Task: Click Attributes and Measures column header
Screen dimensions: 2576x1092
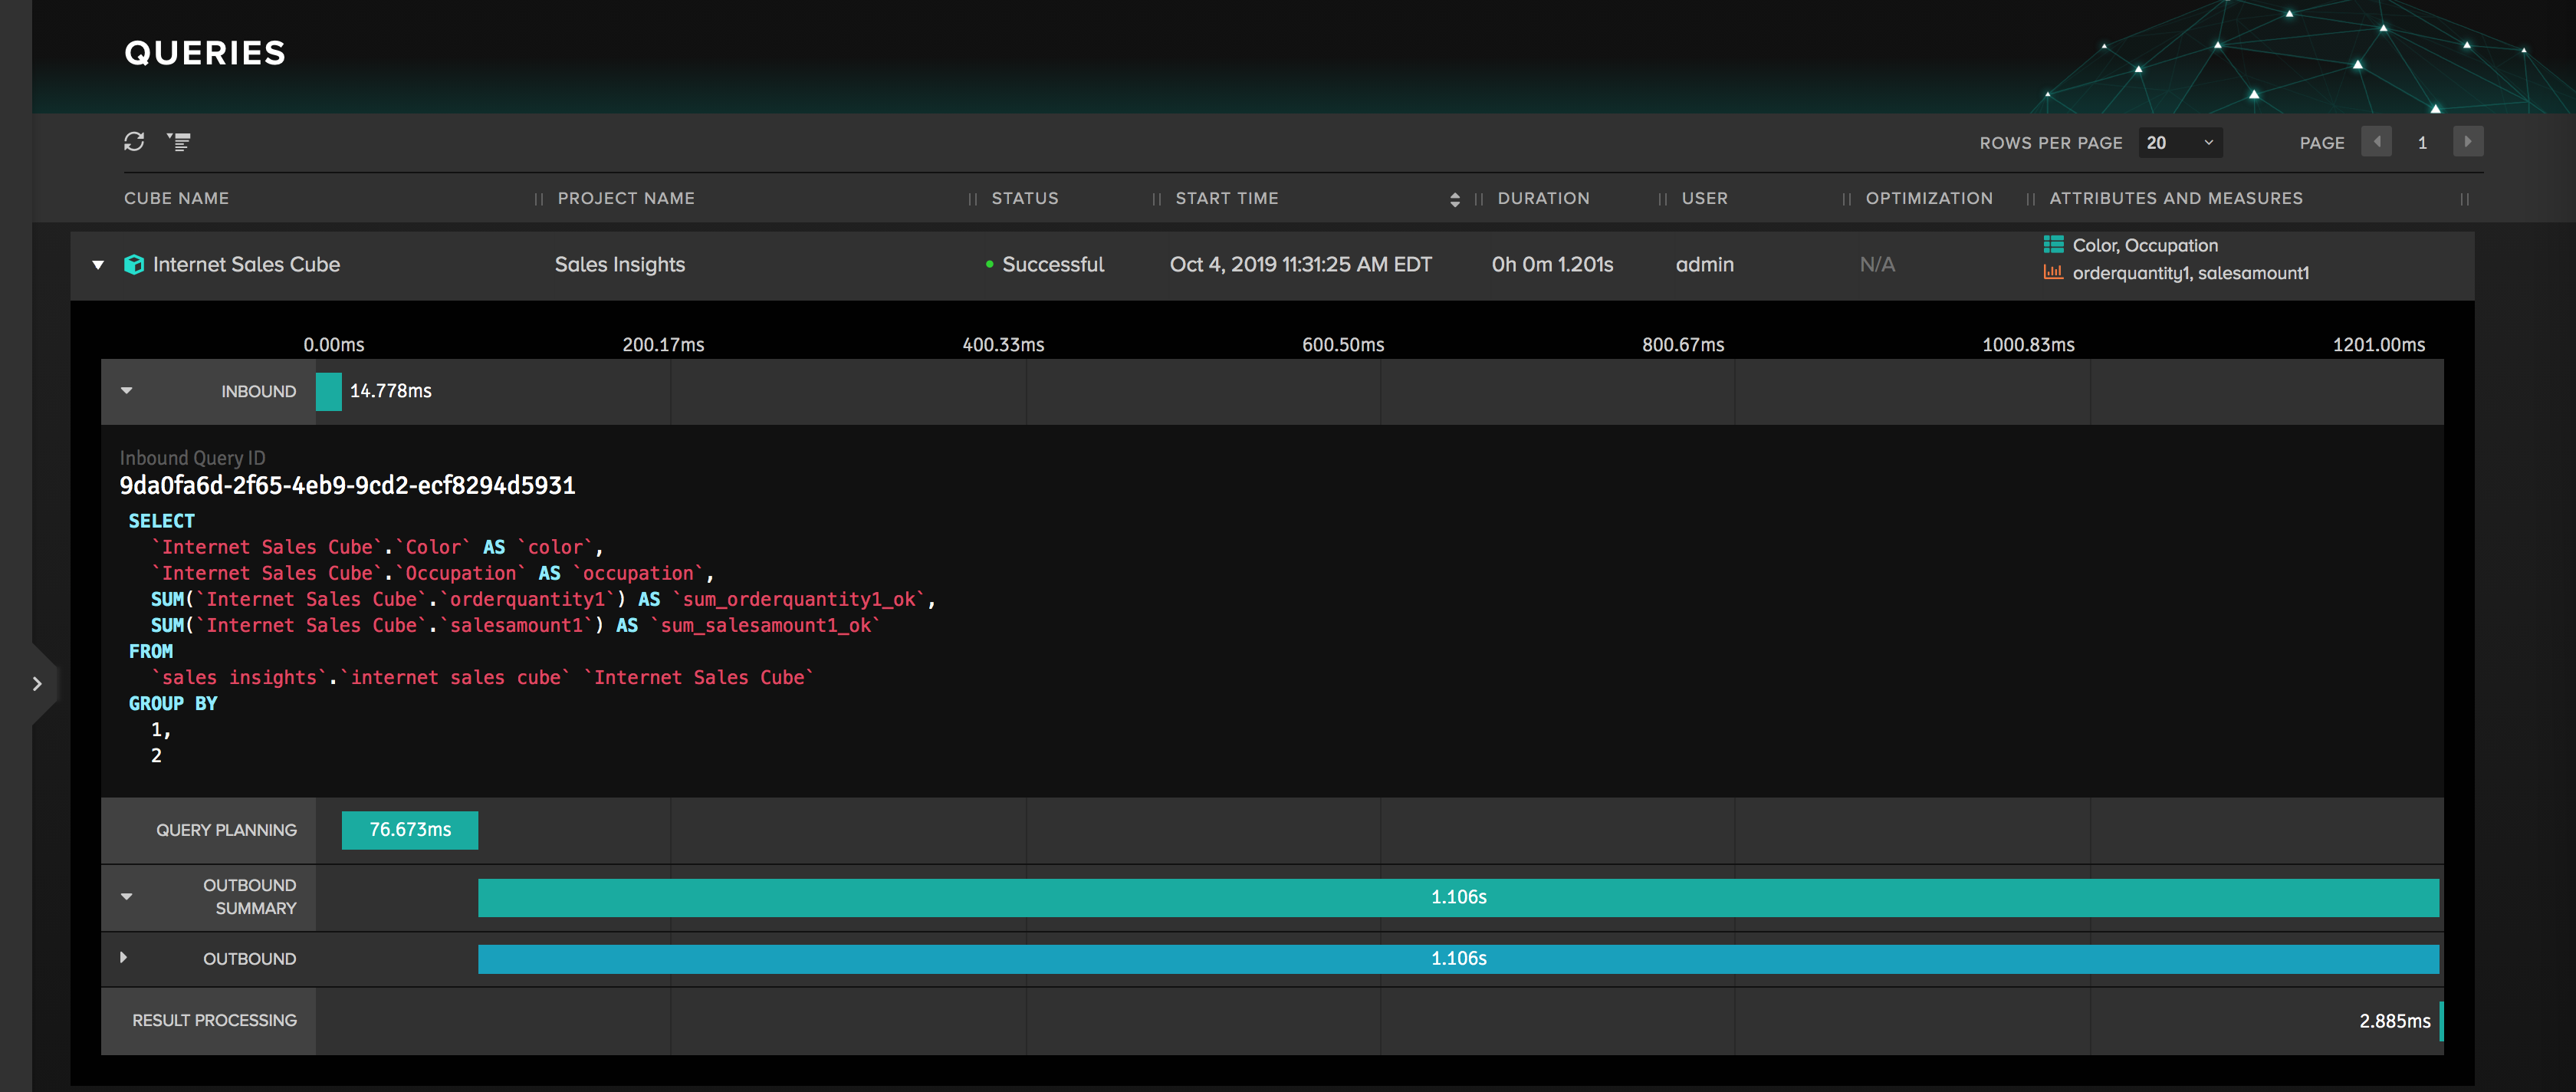Action: [x=2176, y=199]
